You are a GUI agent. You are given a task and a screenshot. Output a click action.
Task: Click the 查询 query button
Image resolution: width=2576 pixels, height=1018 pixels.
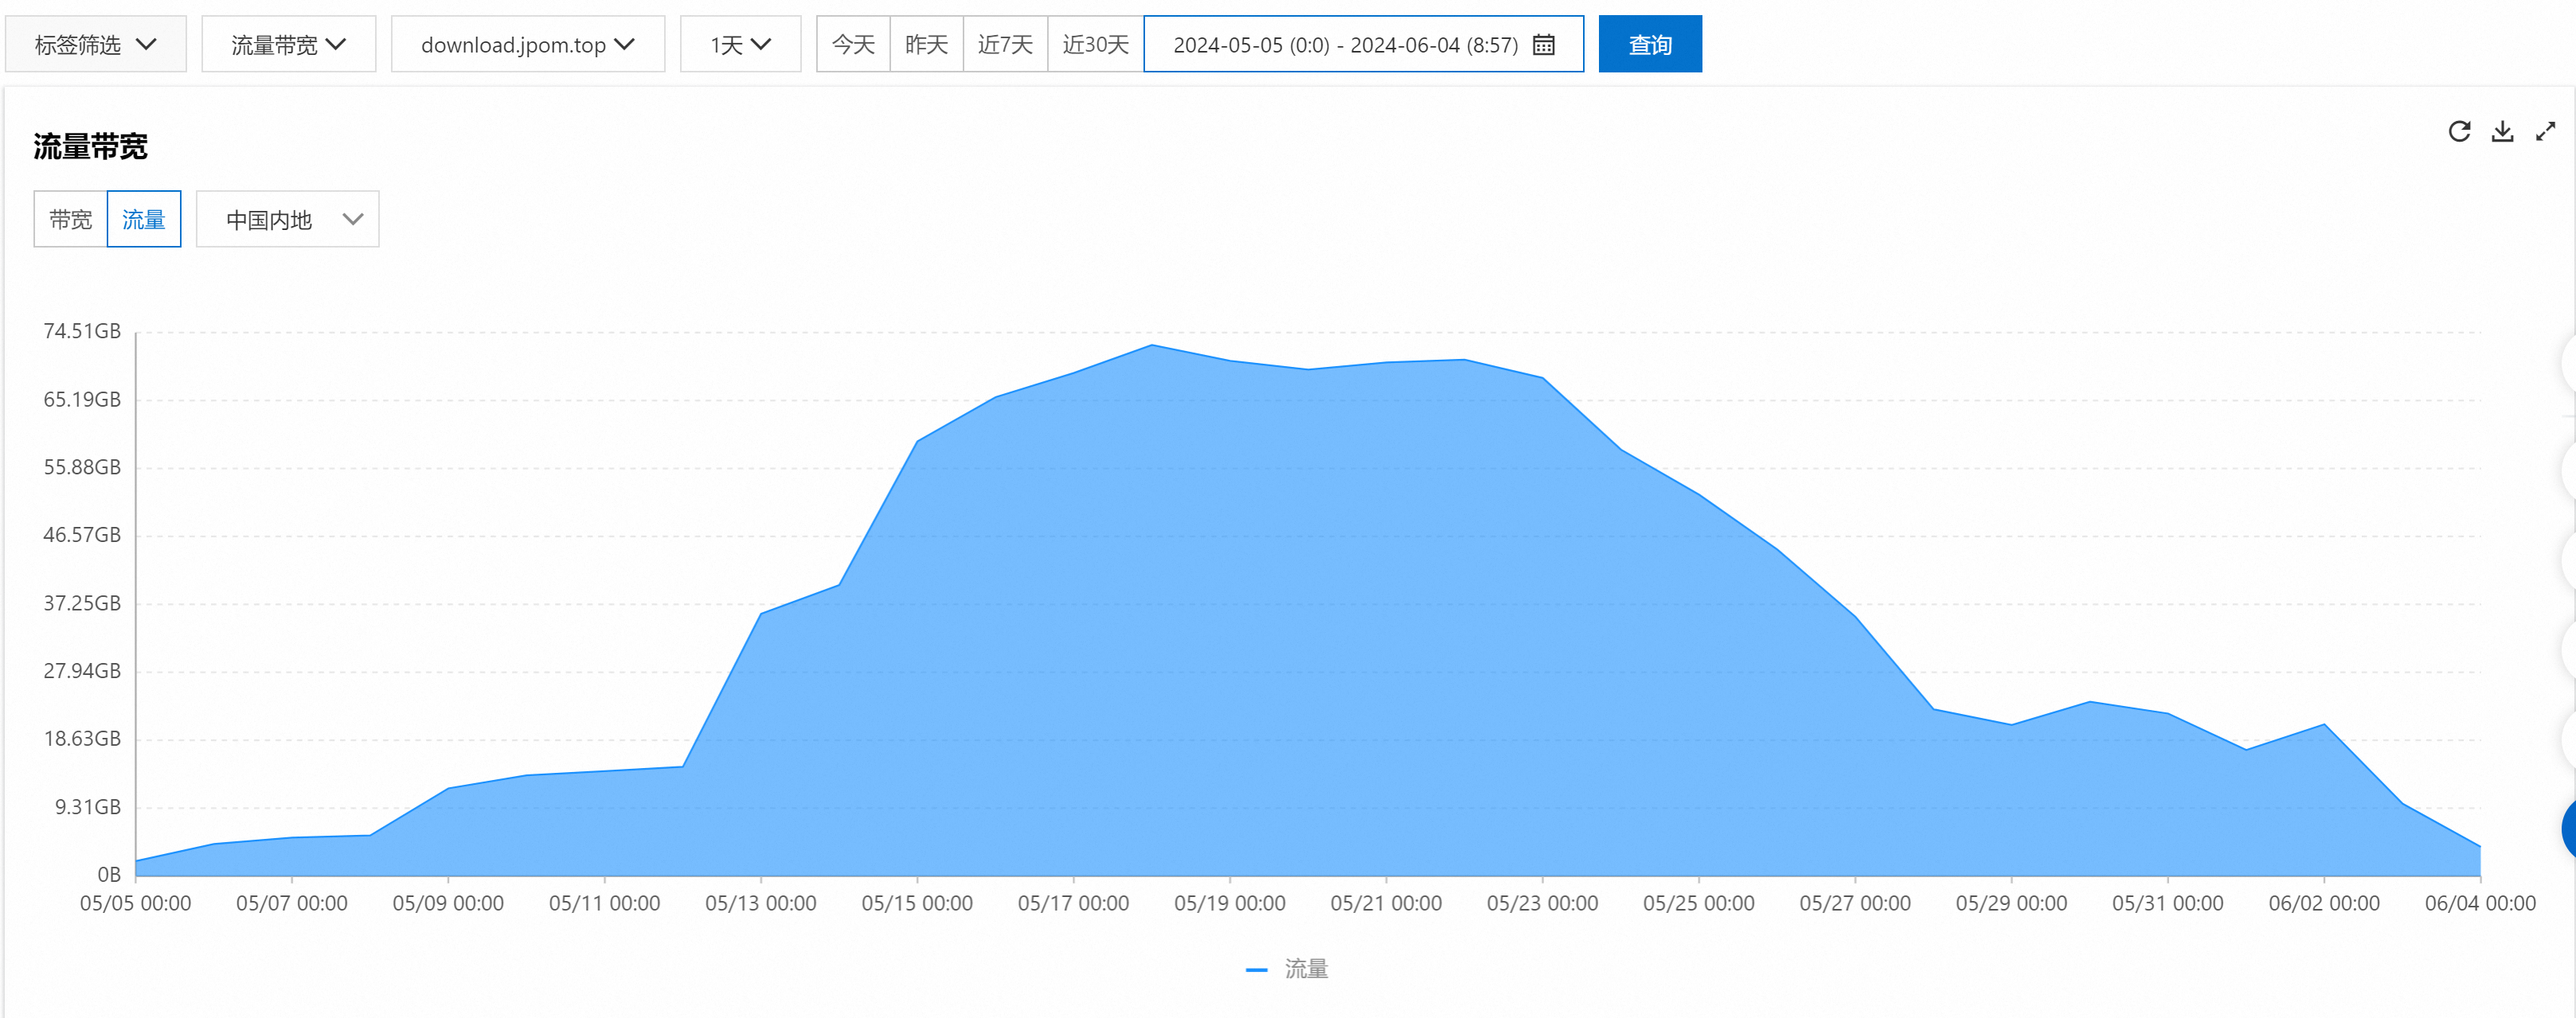1649,45
